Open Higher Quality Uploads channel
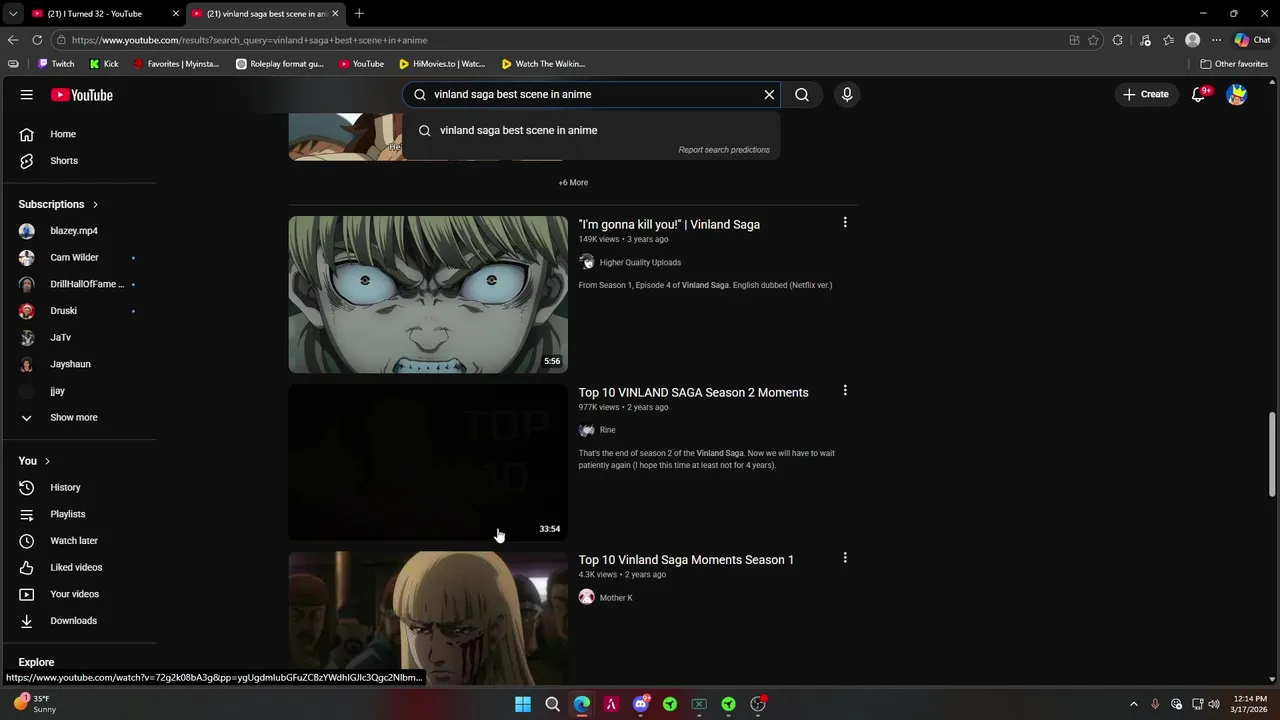 click(640, 263)
